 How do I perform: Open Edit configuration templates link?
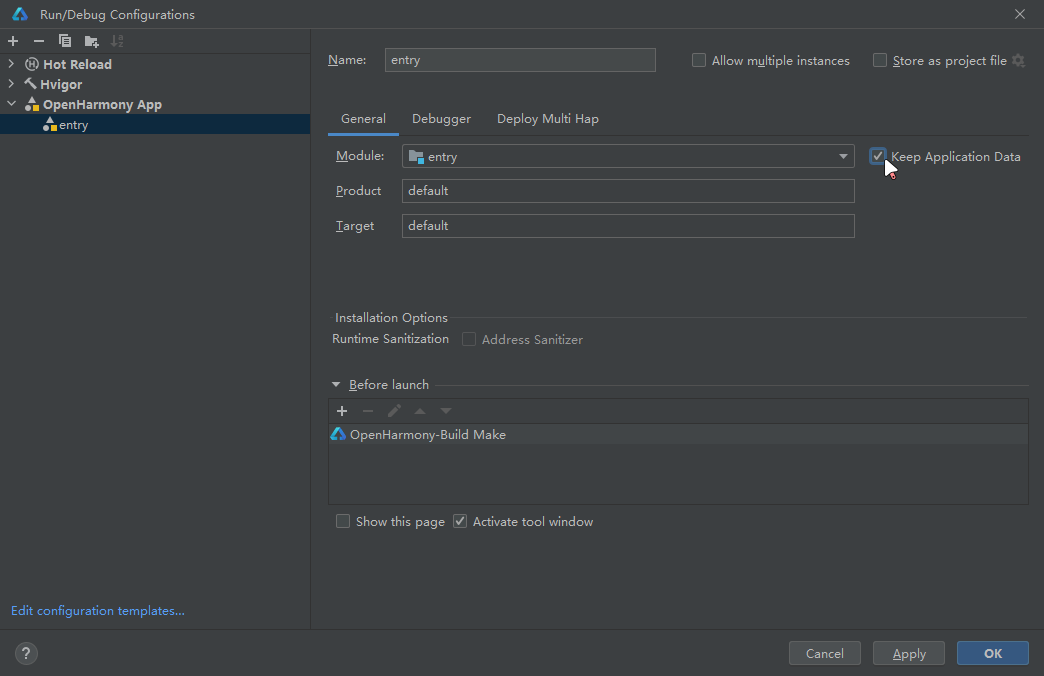pyautogui.click(x=98, y=610)
